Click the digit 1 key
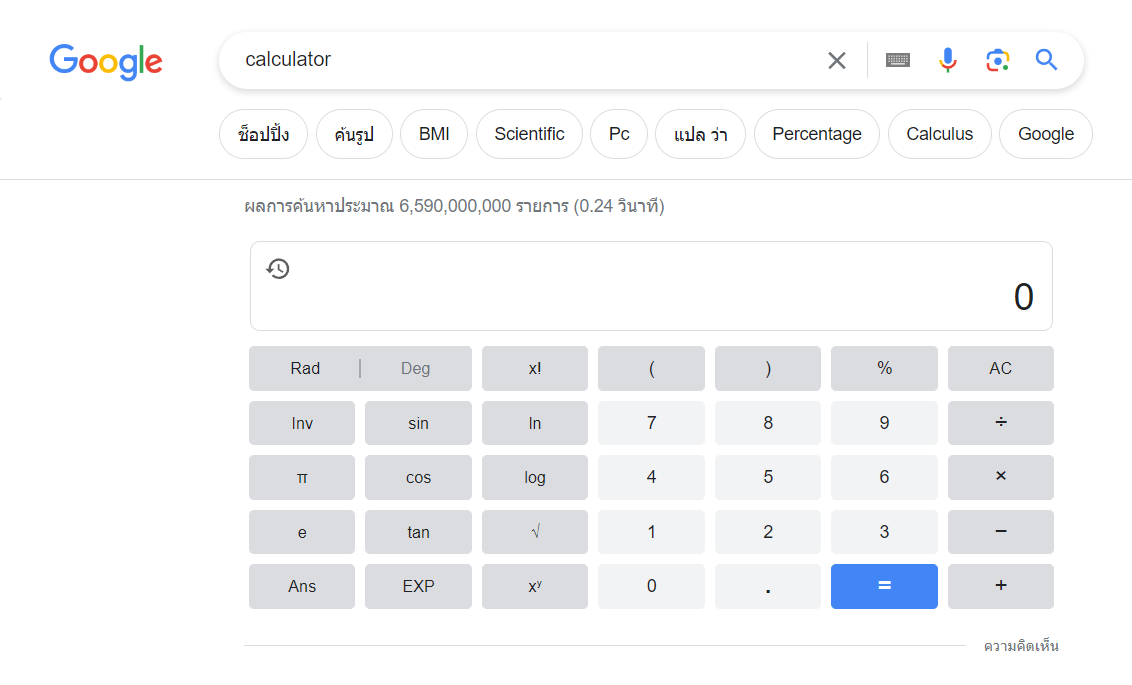 [x=651, y=532]
